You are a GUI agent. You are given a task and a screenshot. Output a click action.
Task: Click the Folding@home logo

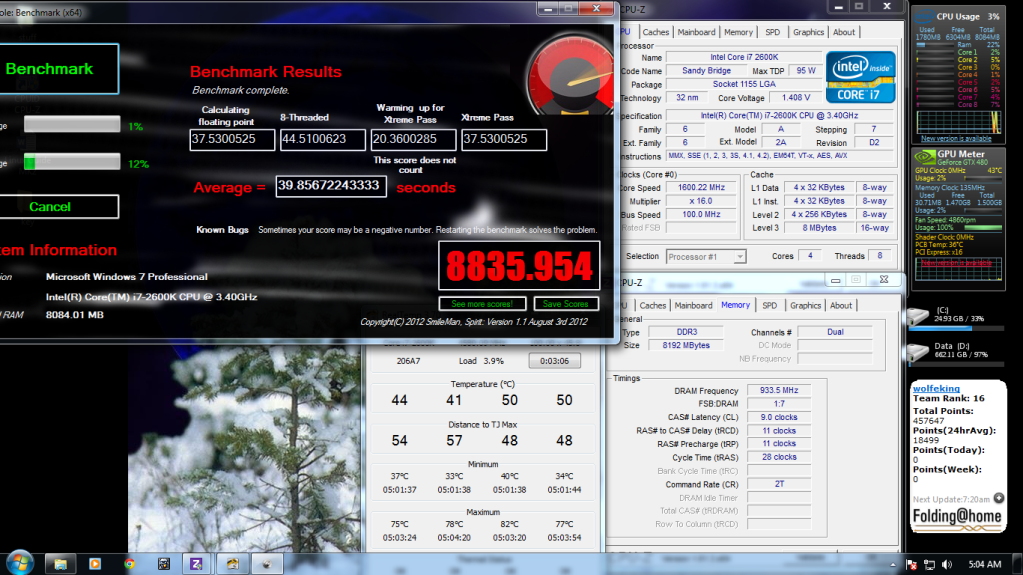(957, 517)
